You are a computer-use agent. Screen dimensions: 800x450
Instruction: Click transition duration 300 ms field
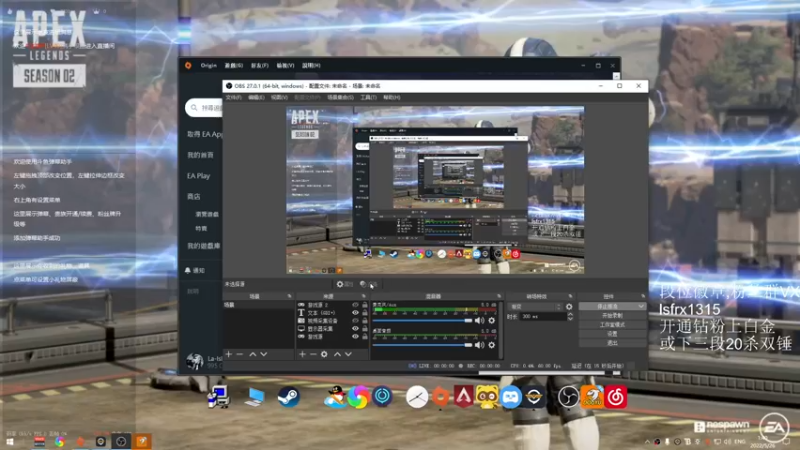pos(543,317)
